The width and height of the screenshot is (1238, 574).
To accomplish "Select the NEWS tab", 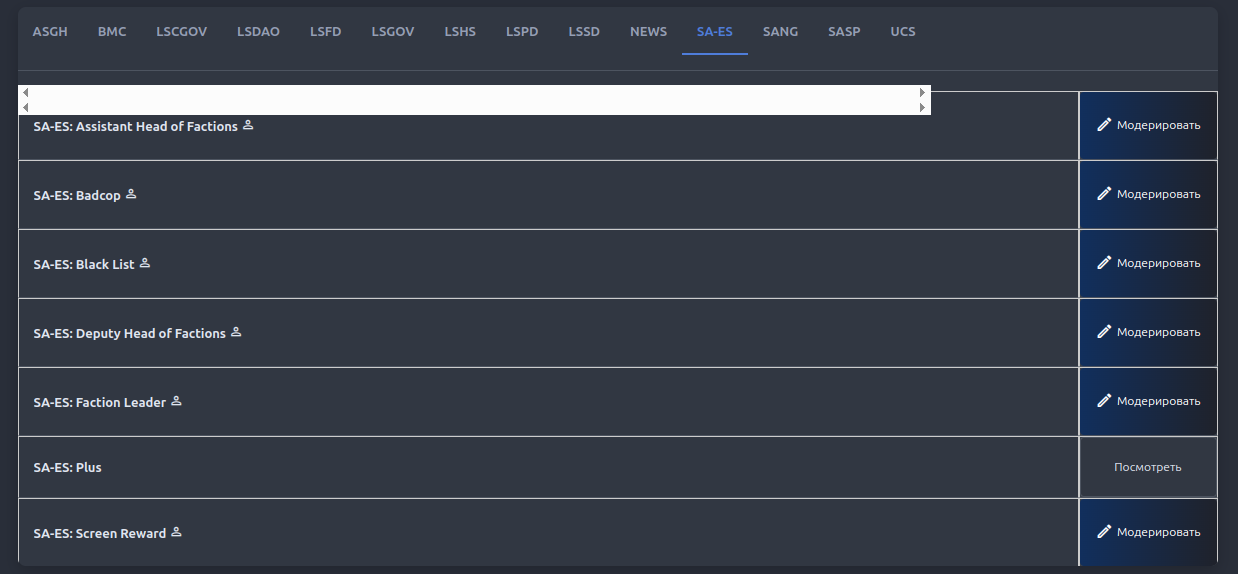I will coord(648,32).
